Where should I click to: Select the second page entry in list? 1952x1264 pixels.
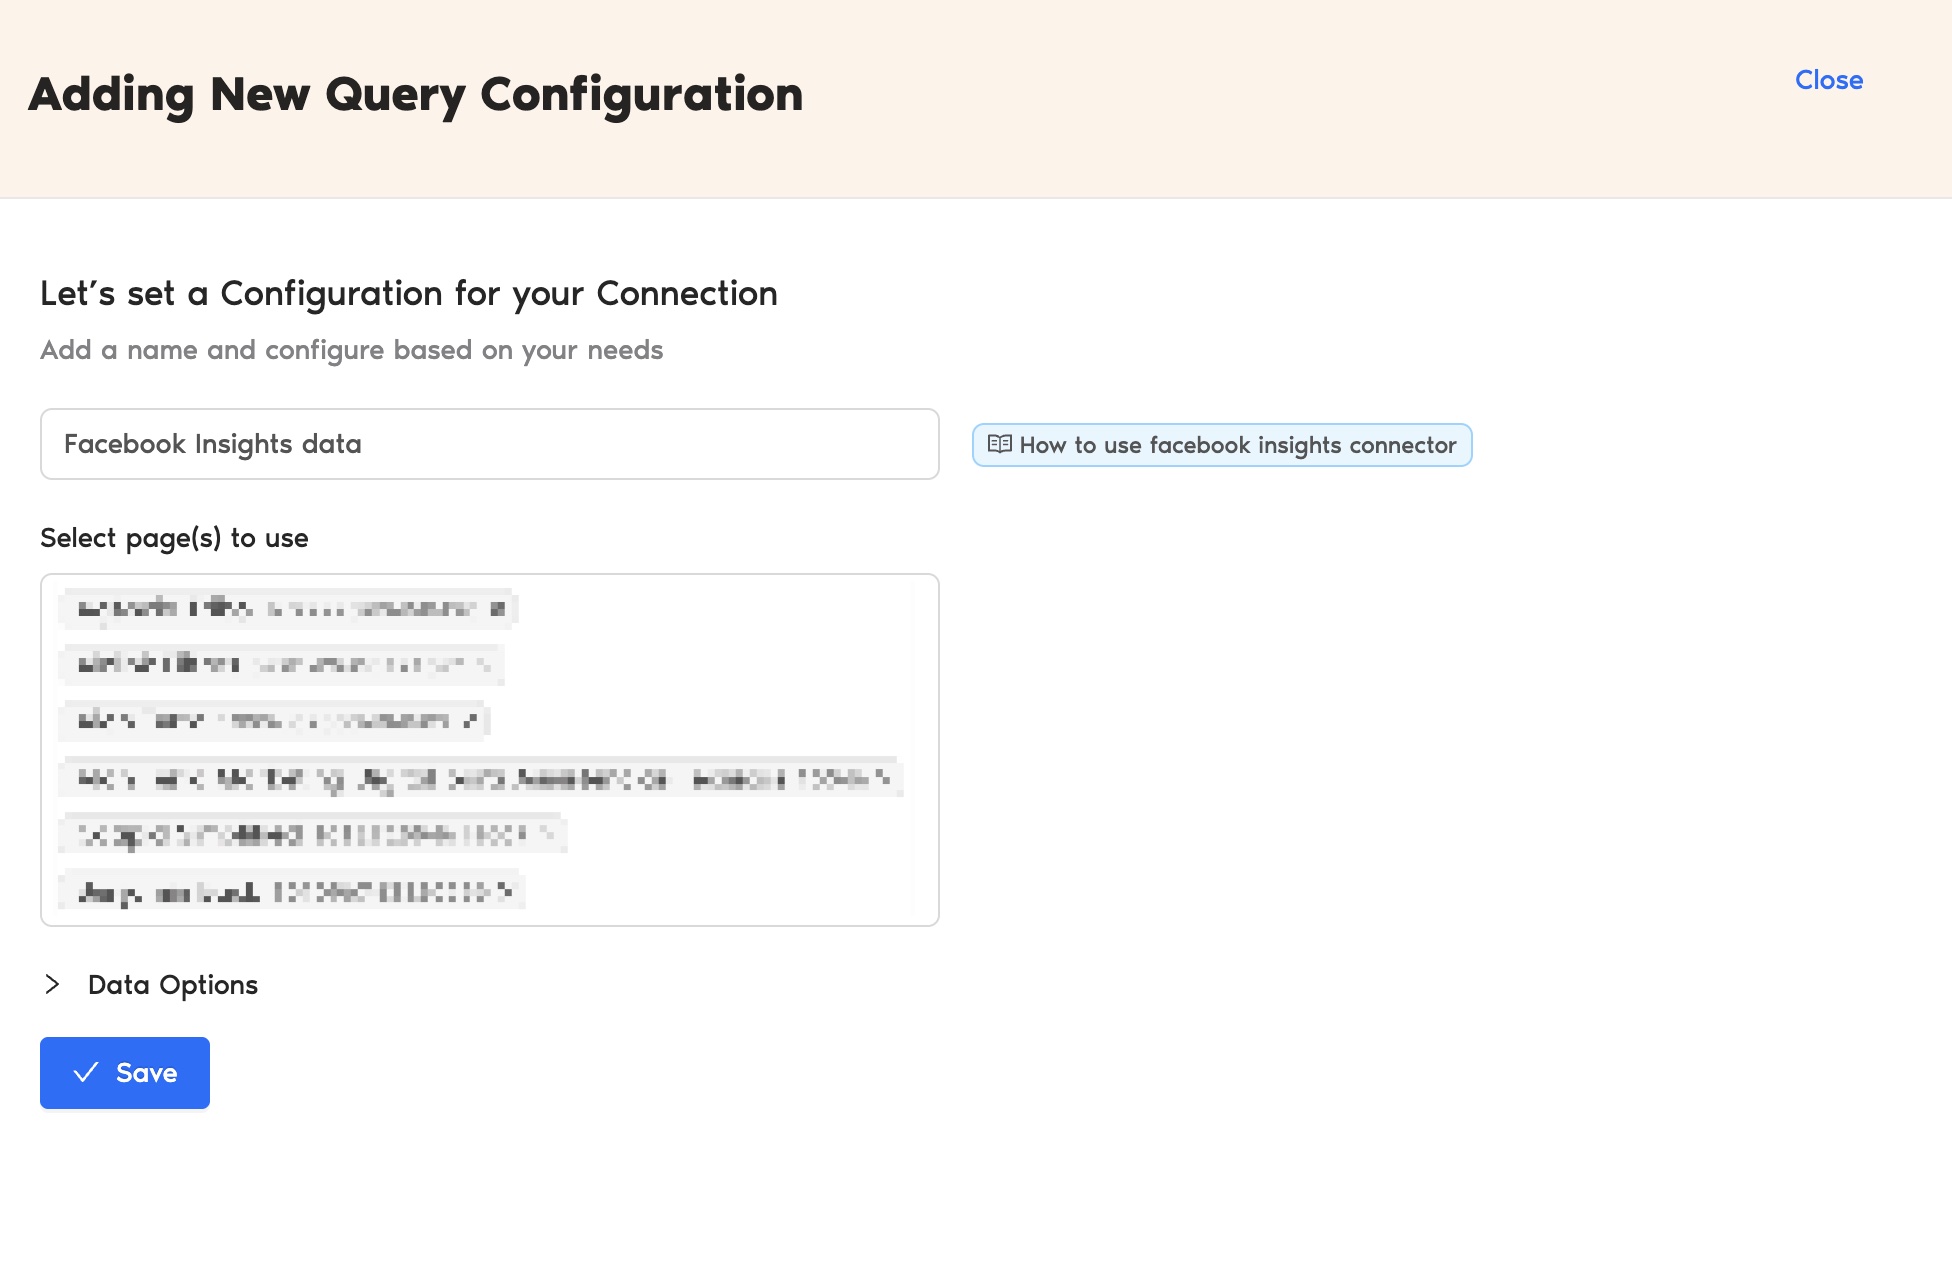281,664
